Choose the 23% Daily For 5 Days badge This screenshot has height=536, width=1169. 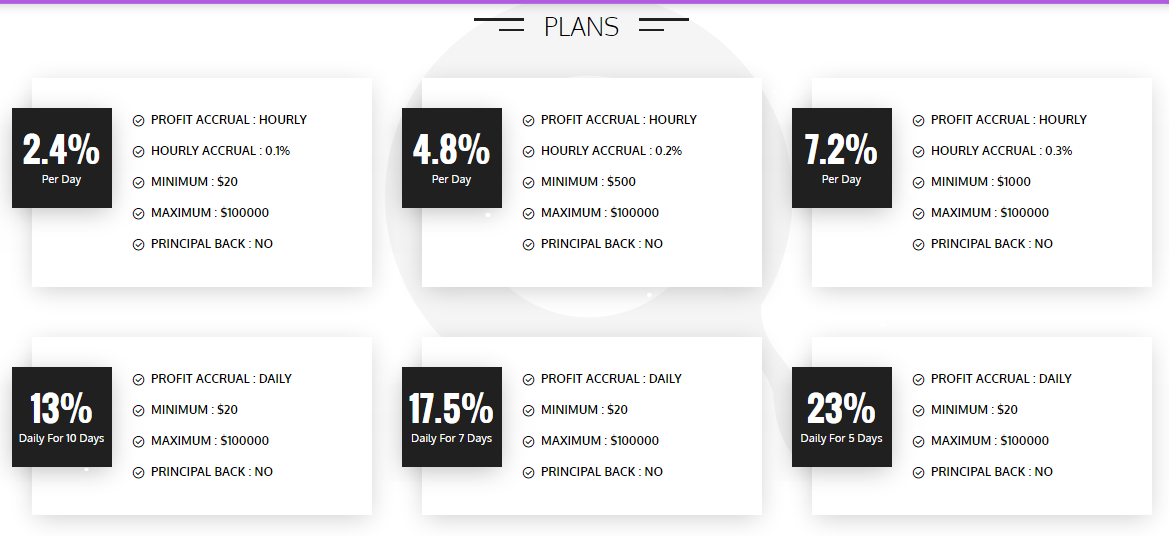(x=841, y=417)
